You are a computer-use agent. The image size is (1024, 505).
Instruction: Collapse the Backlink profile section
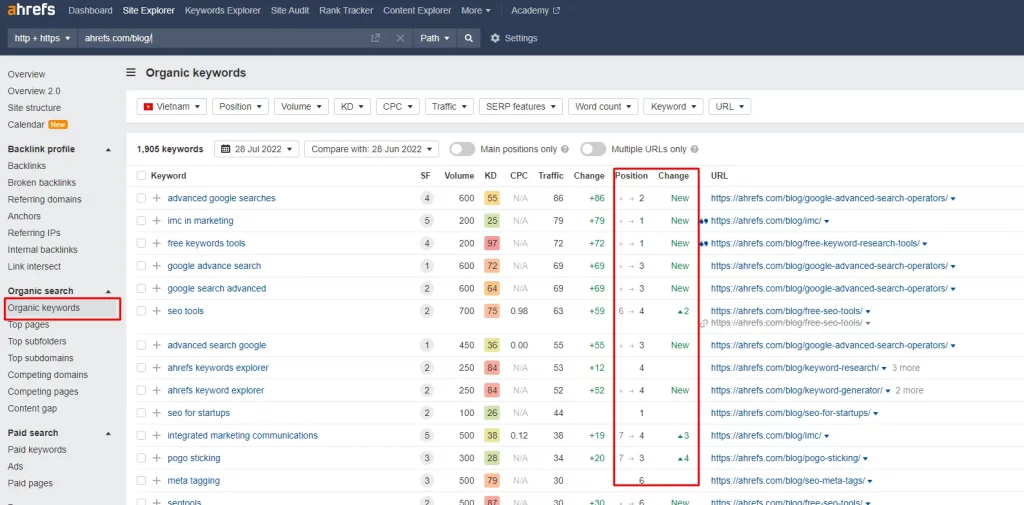(108, 150)
